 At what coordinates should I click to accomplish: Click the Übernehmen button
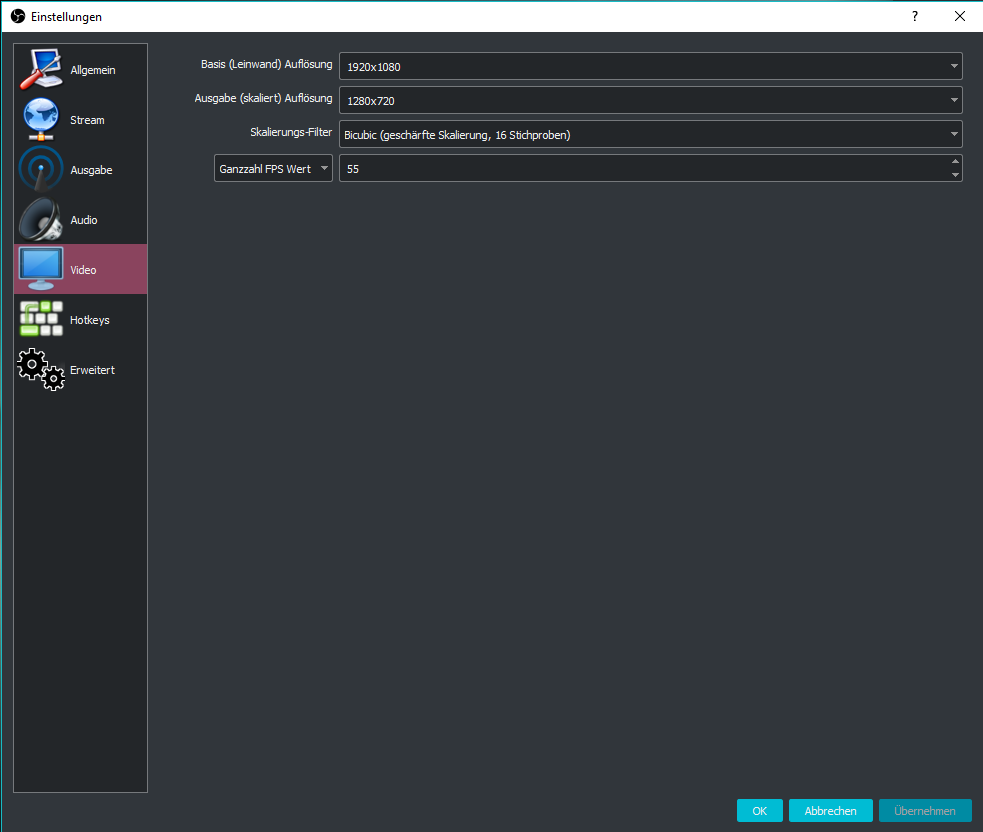click(x=925, y=811)
